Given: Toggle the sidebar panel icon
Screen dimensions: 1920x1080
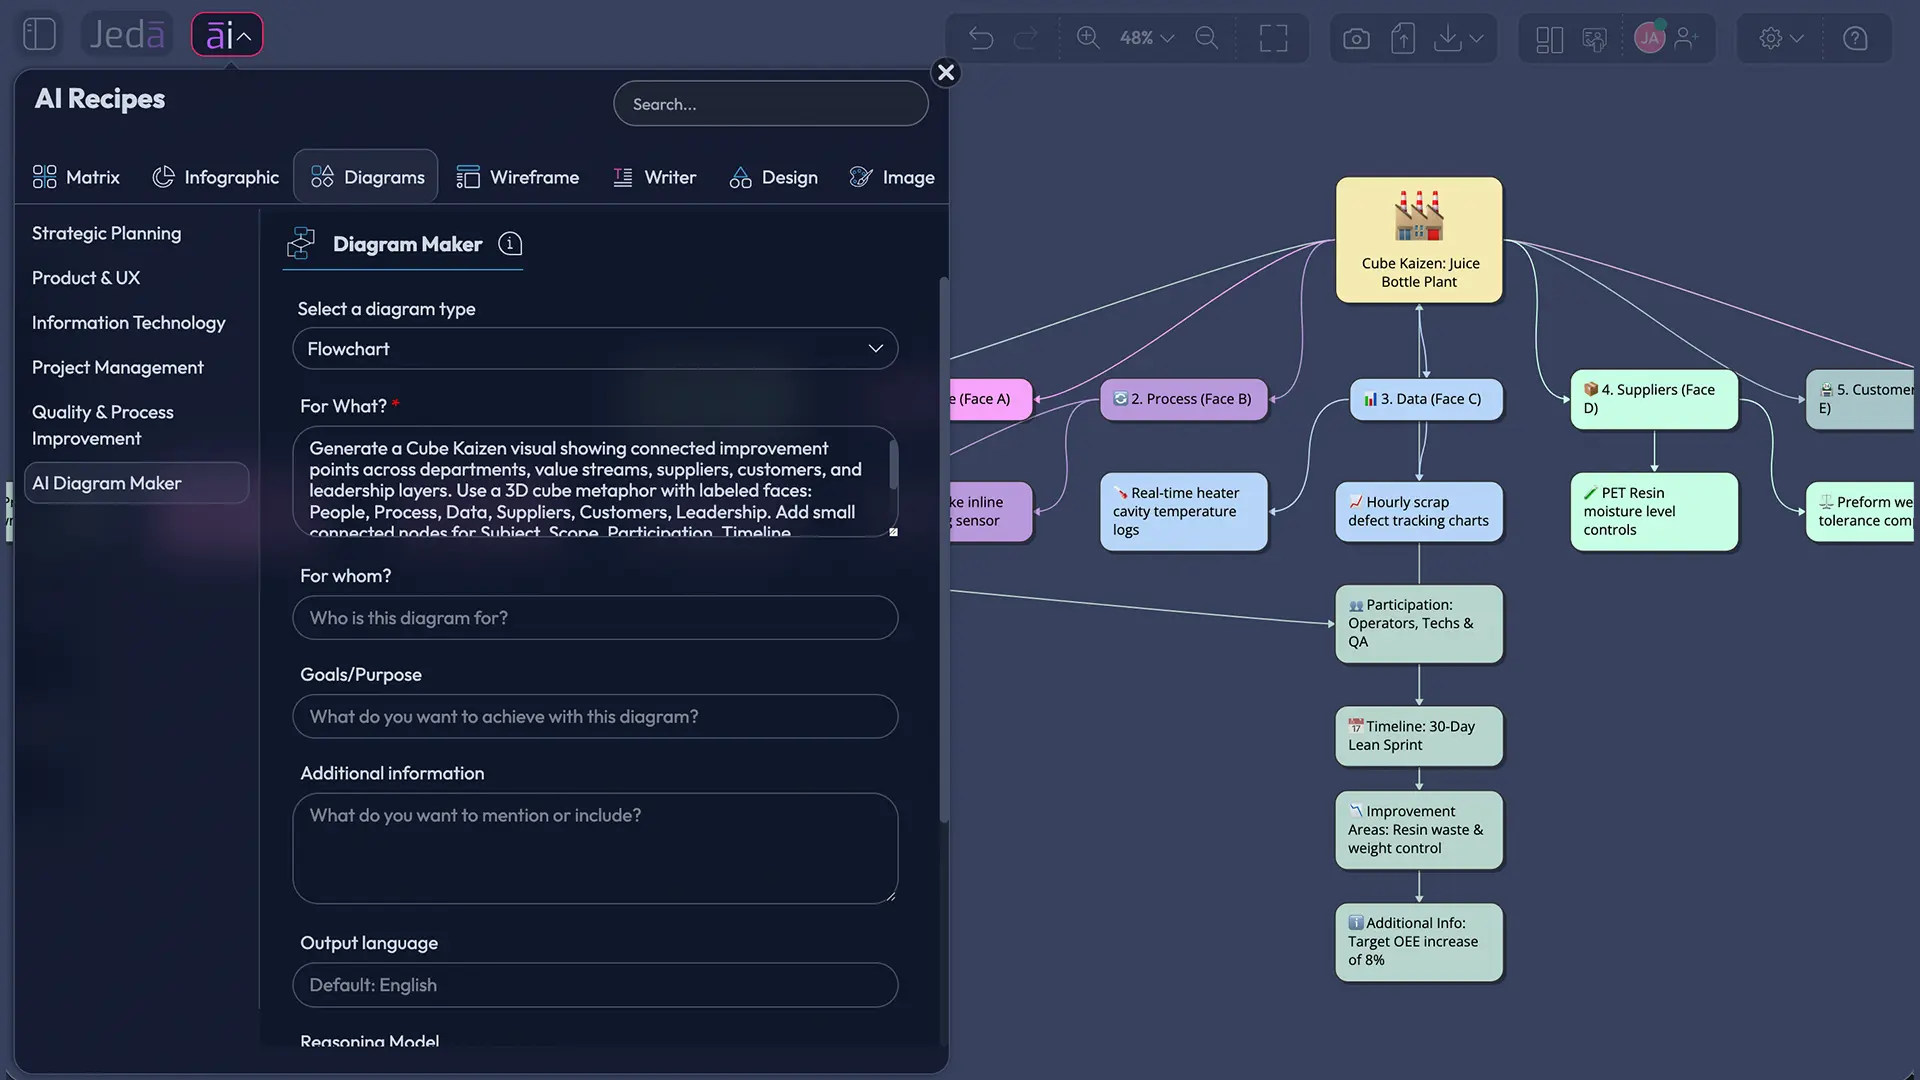Looking at the screenshot, I should (x=39, y=35).
